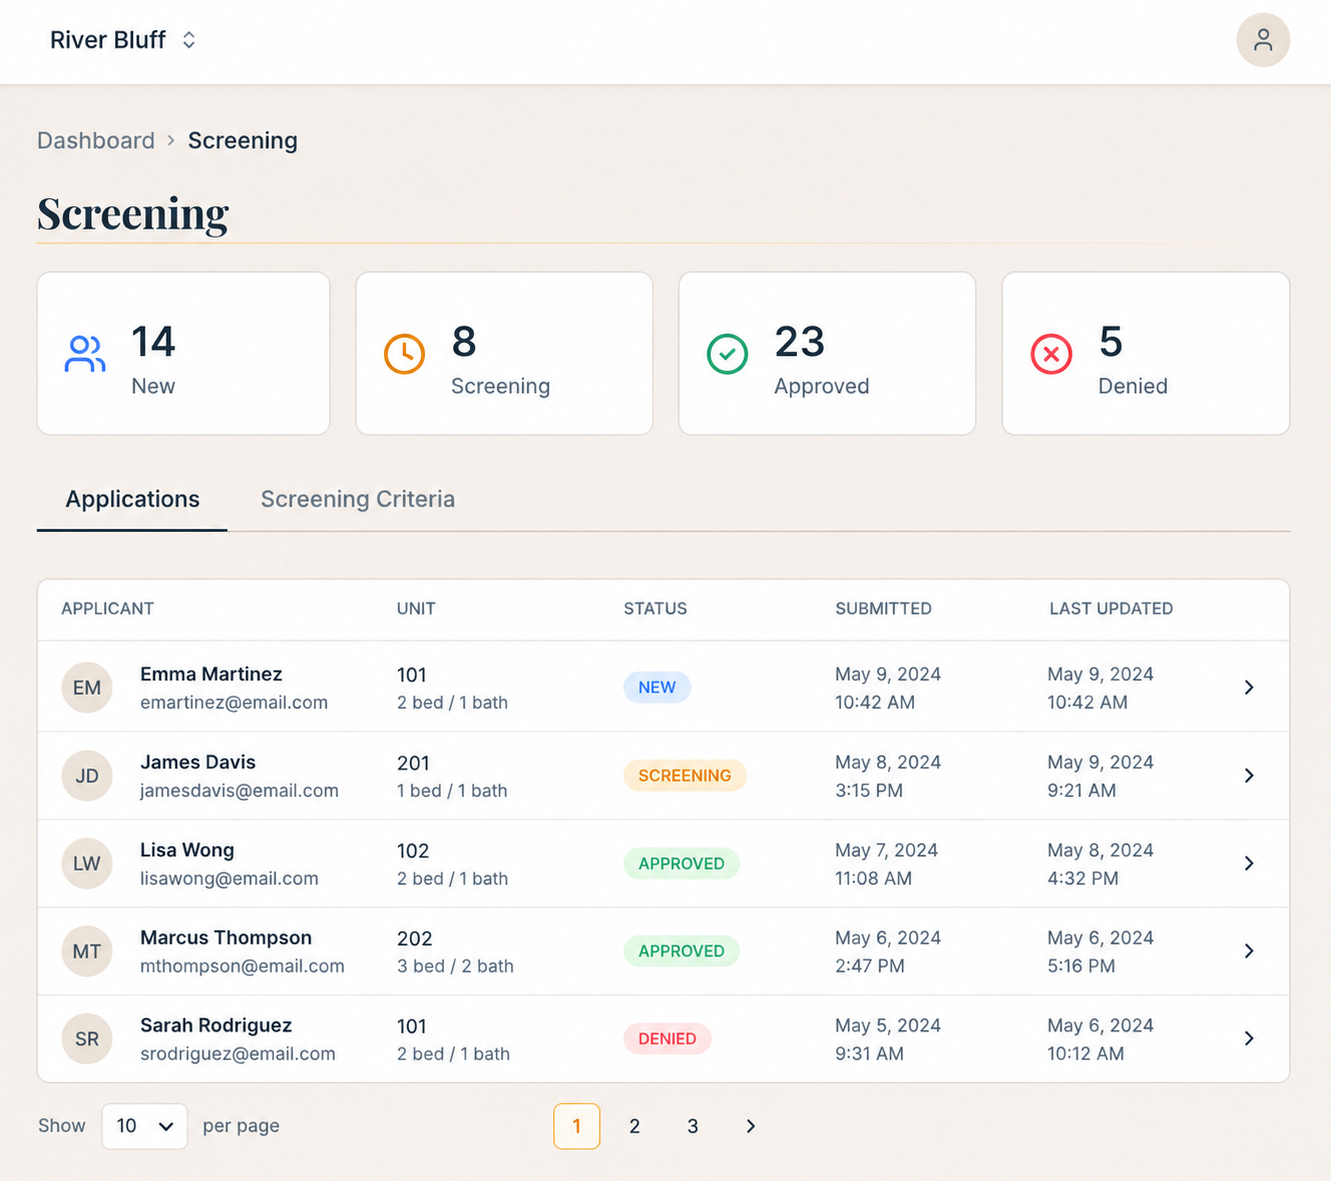Select Marcus Thompson applicant name
1331x1181 pixels.
226,937
